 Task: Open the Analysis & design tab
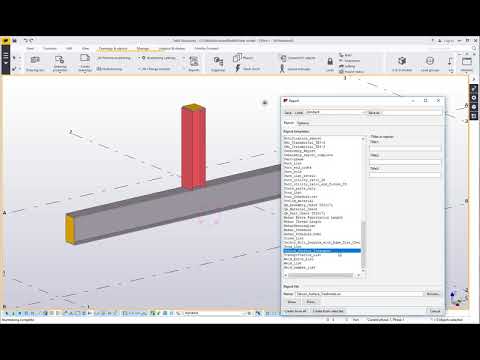coord(172,49)
